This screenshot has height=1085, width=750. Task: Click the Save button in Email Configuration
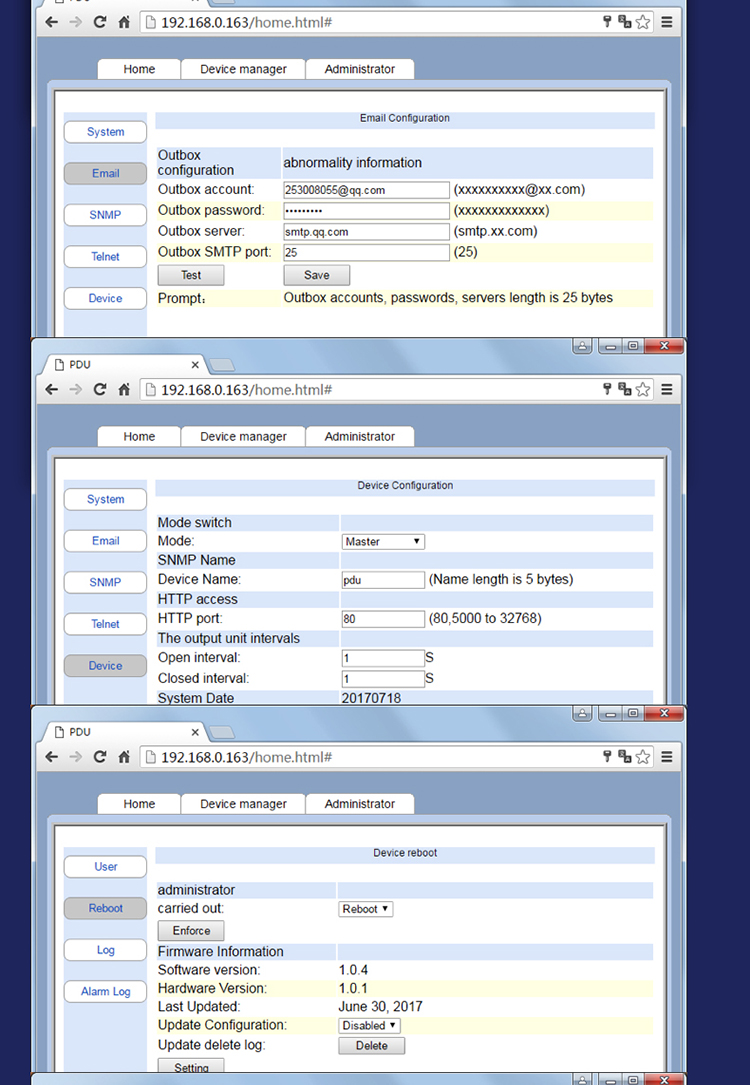pos(317,275)
